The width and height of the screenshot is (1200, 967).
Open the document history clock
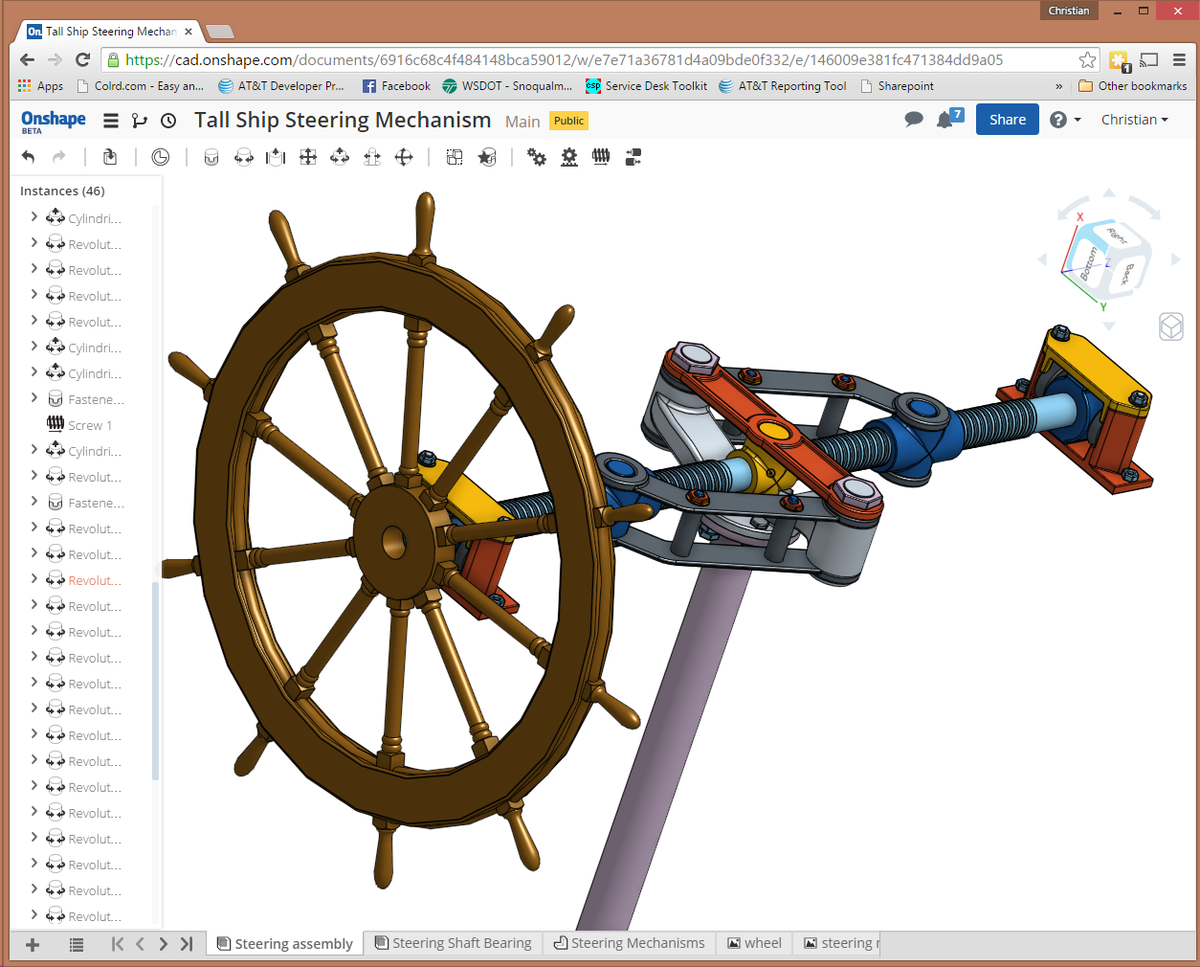[x=168, y=121]
